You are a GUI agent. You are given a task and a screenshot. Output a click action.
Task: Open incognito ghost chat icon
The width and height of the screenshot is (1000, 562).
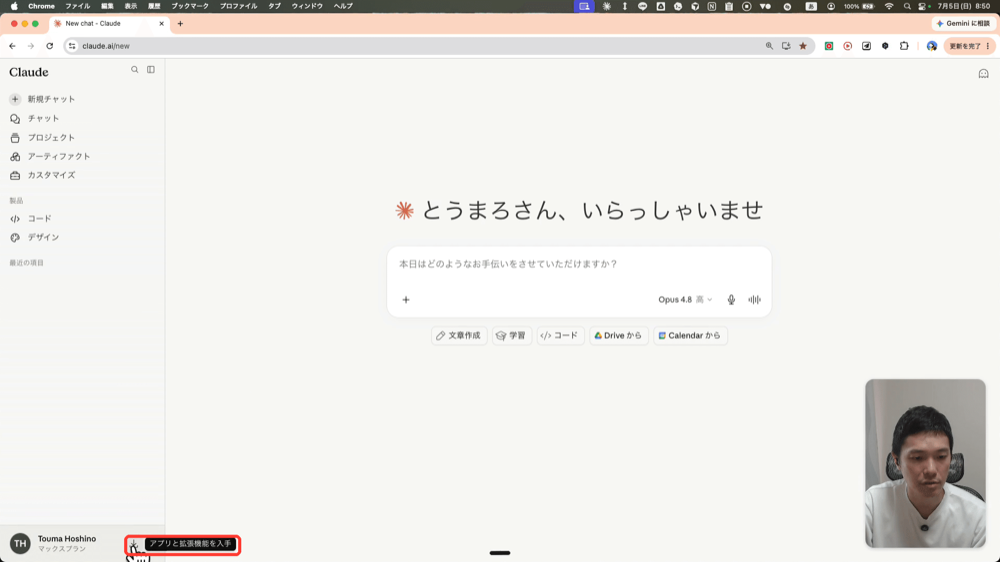click(x=983, y=74)
